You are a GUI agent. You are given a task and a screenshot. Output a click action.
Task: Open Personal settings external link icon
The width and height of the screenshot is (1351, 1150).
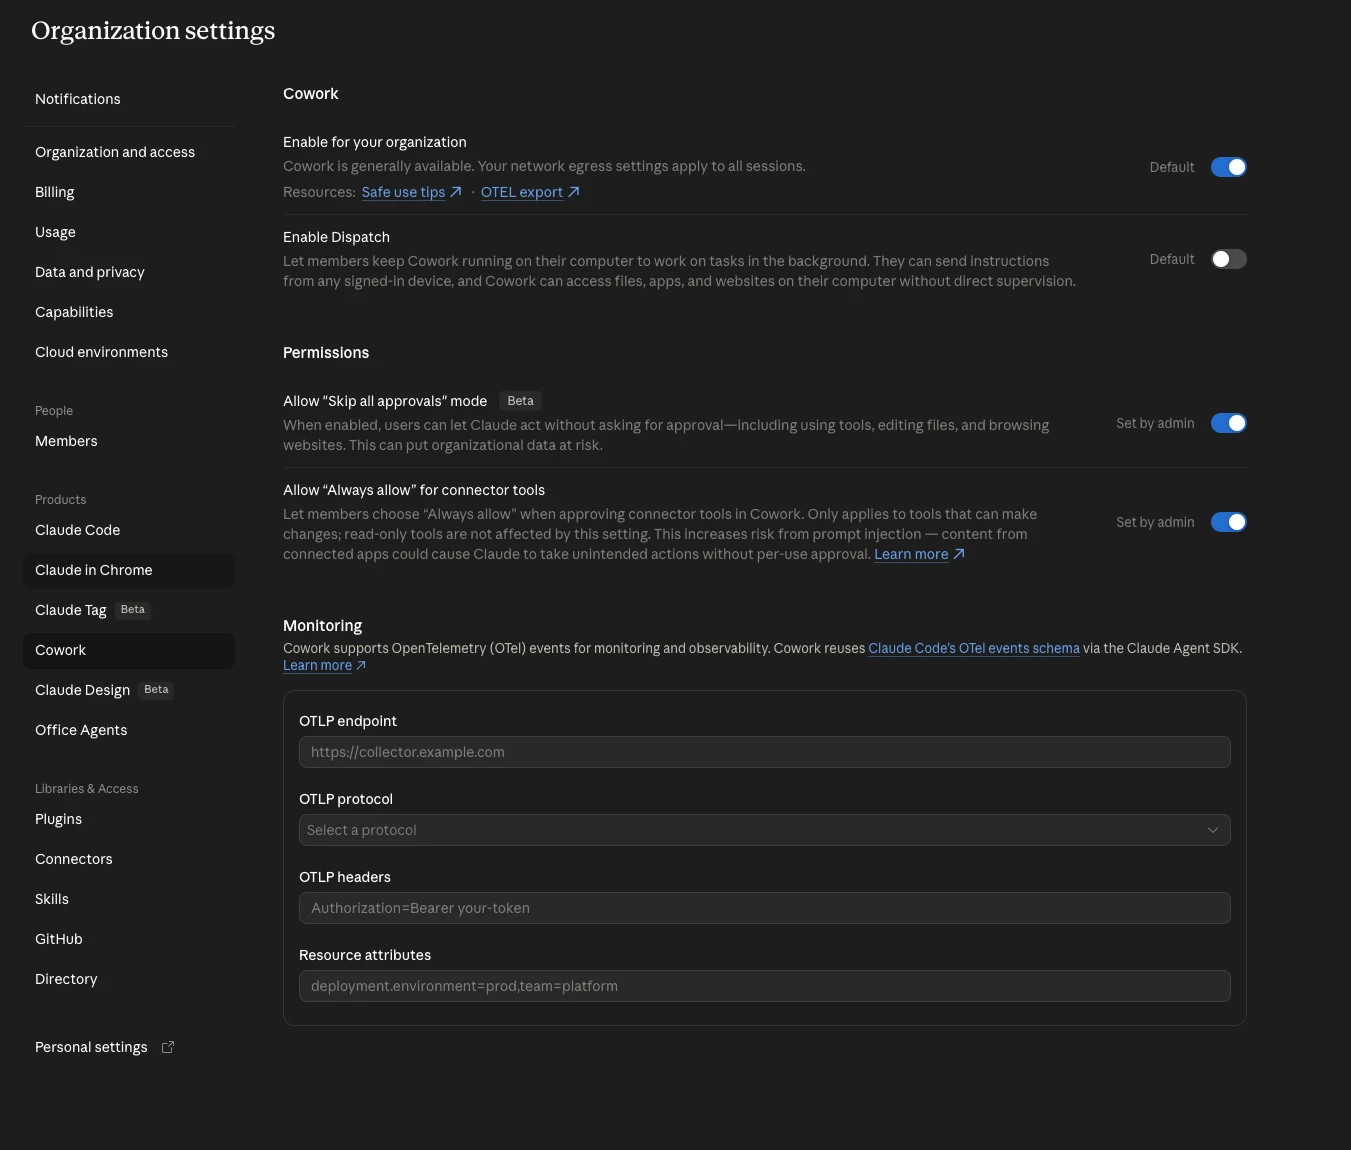click(x=168, y=1047)
